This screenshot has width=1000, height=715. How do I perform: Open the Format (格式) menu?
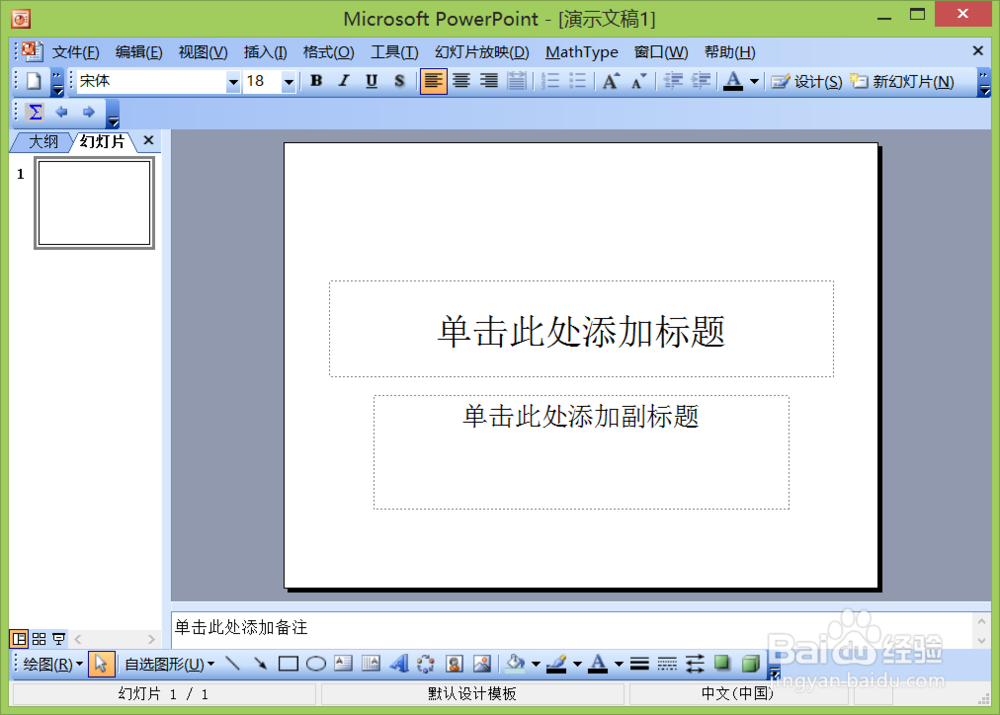pyautogui.click(x=328, y=52)
